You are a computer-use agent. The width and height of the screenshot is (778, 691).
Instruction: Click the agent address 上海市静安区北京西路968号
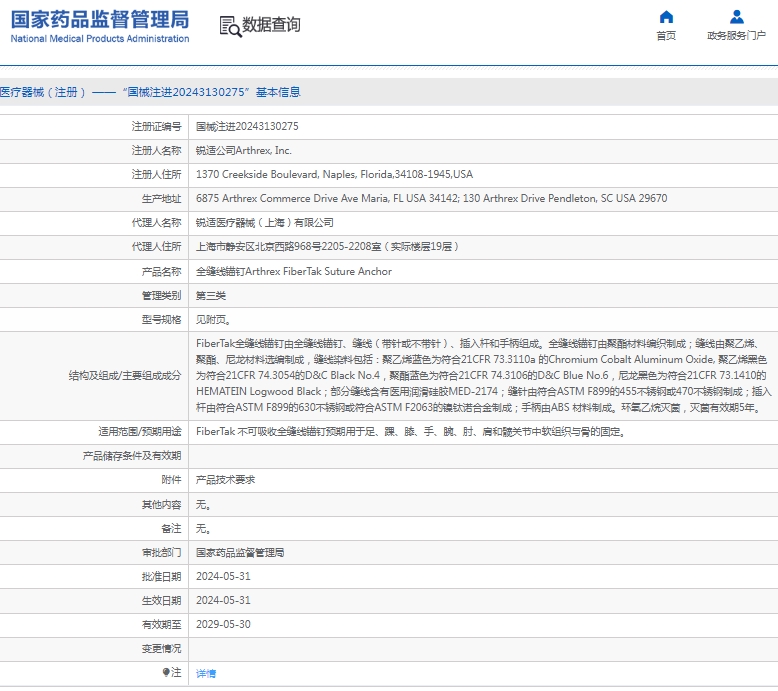pos(327,247)
